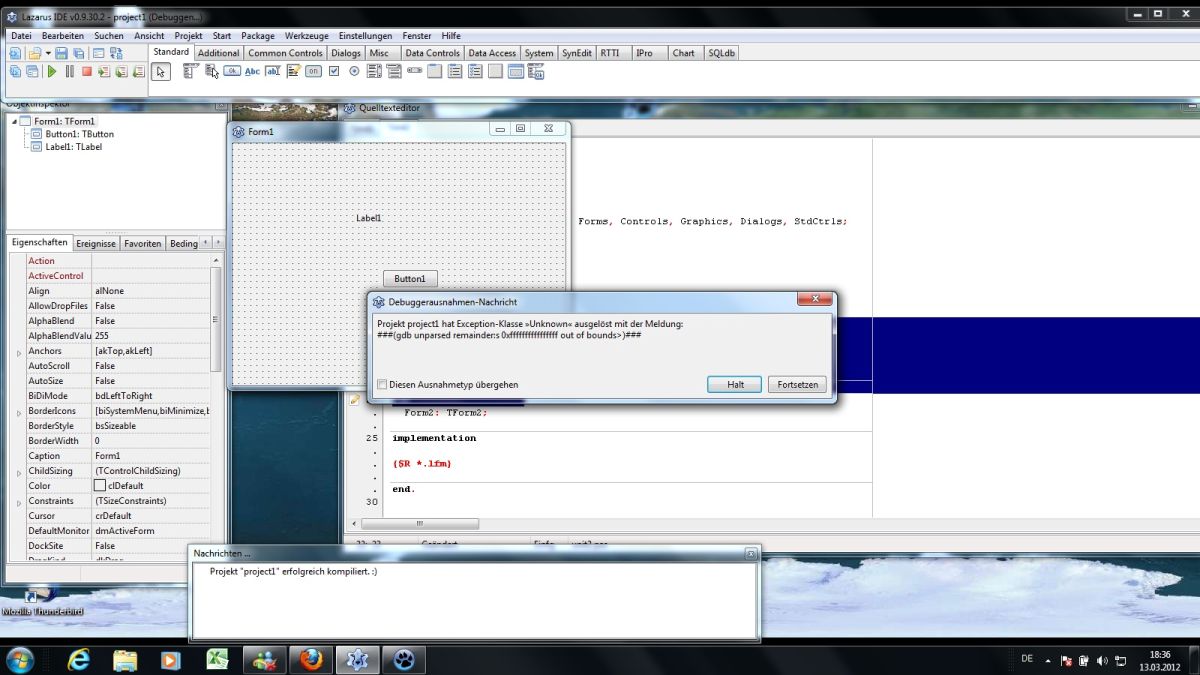Click the green Run button in toolbar
This screenshot has width=1200, height=675.
click(52, 71)
